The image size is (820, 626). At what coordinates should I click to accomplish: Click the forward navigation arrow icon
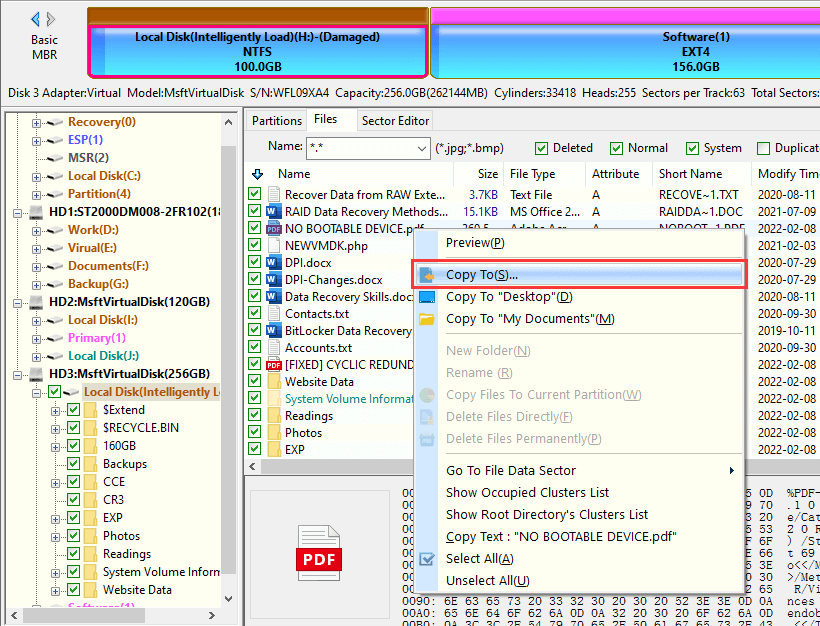(x=53, y=19)
